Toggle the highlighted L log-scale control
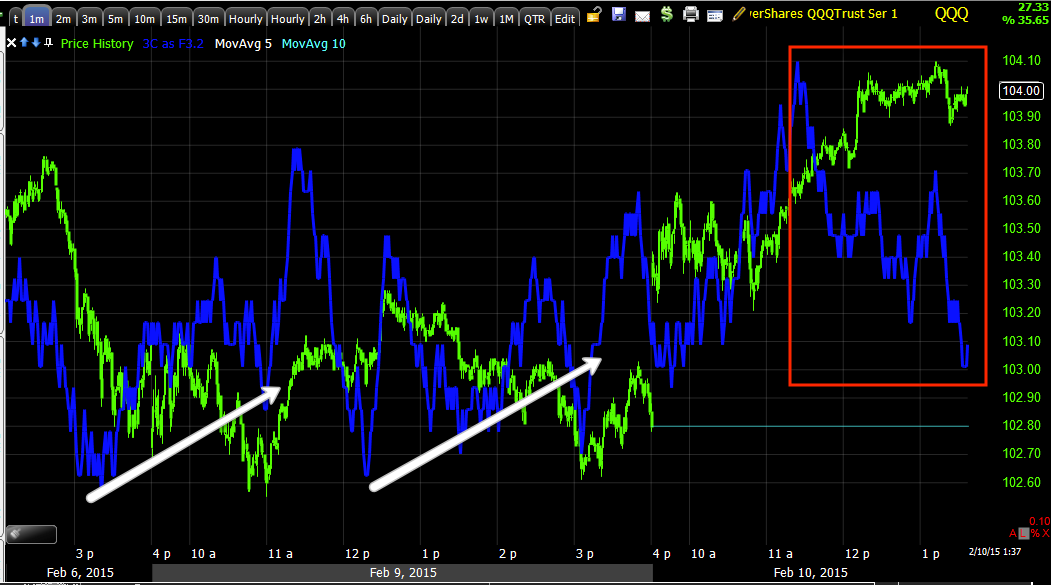Viewport: 1051px width, 585px height. pyautogui.click(x=1024, y=533)
